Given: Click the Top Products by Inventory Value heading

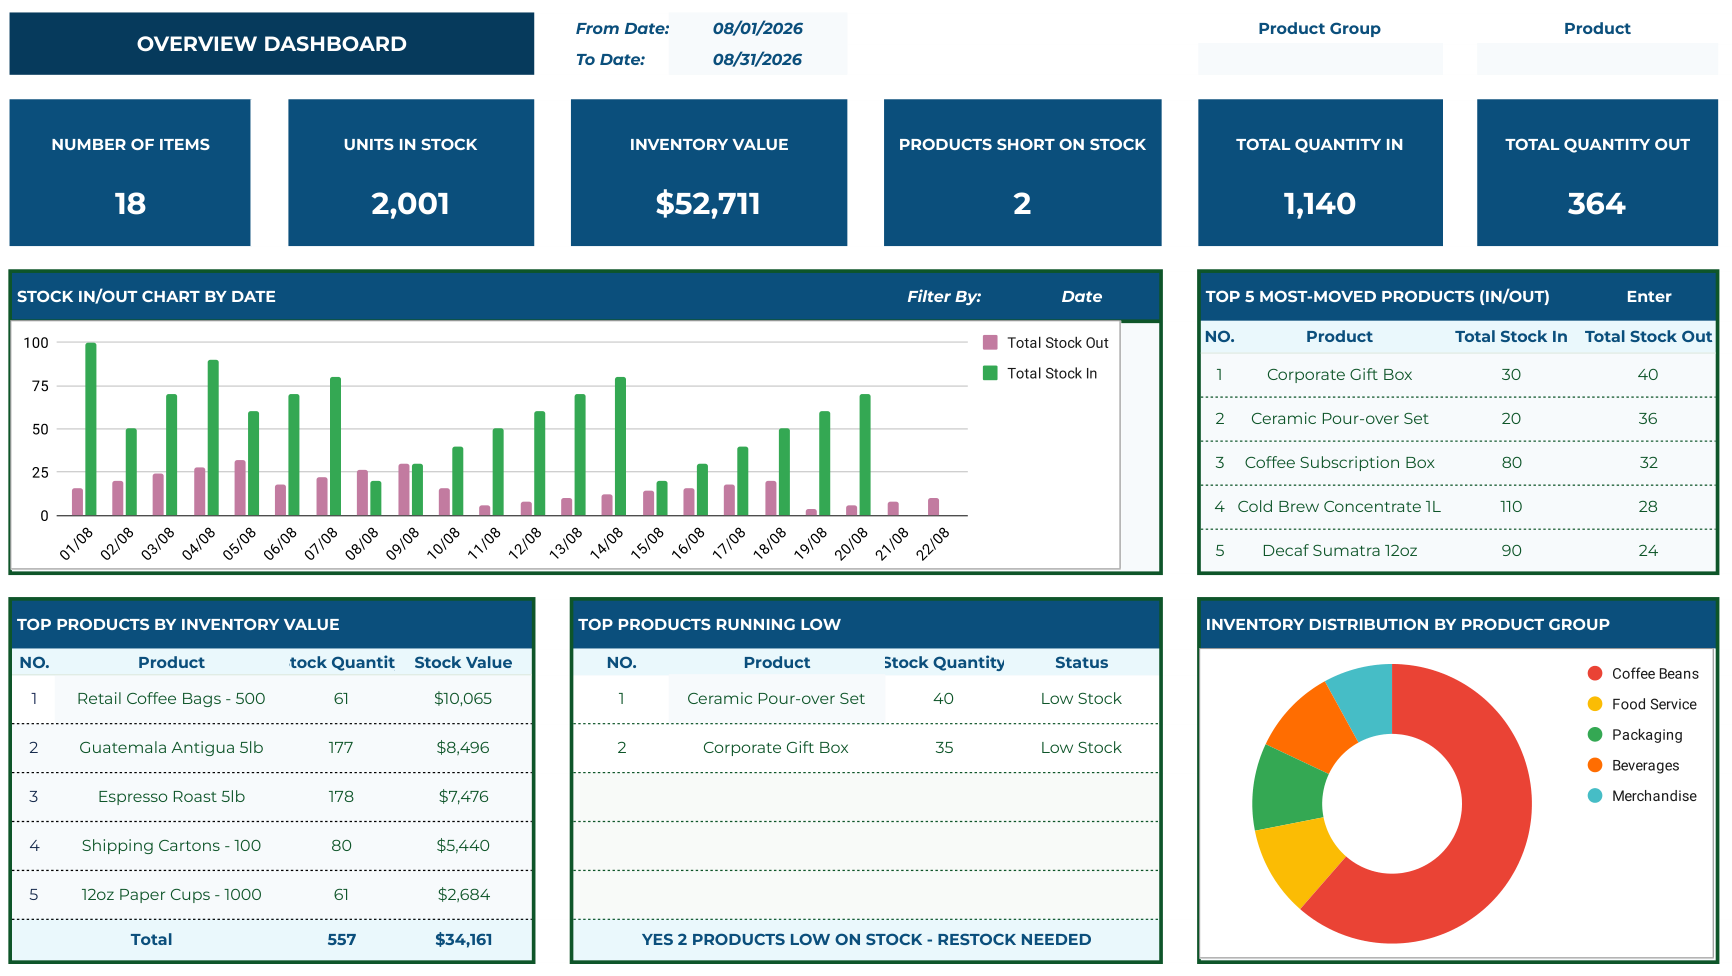Looking at the screenshot, I should point(178,624).
